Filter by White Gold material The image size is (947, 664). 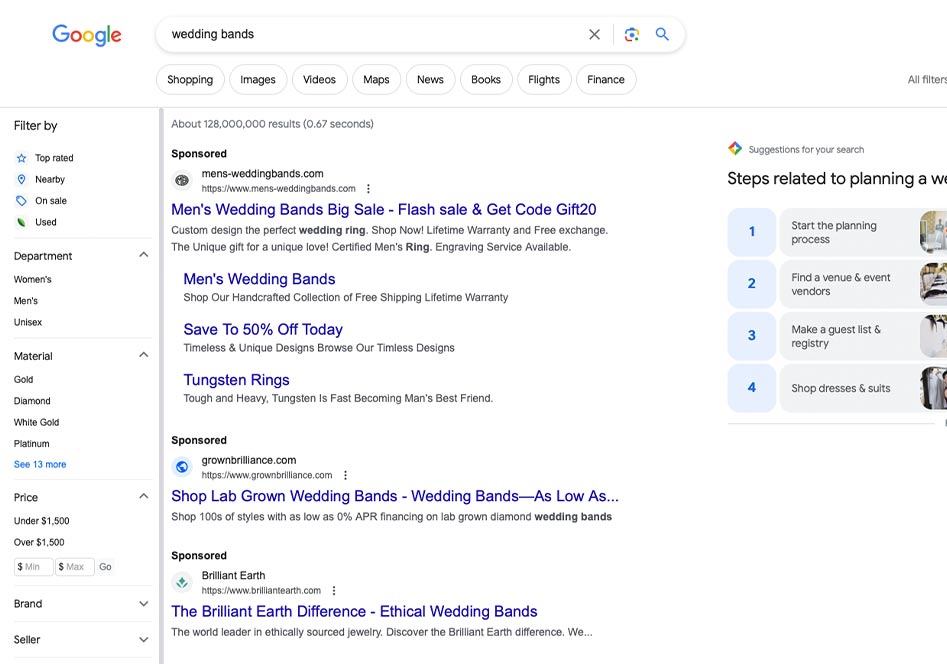point(36,422)
